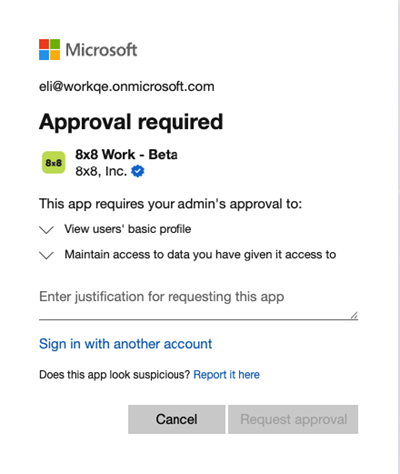Click the Microsoft wordmark text

101,50
